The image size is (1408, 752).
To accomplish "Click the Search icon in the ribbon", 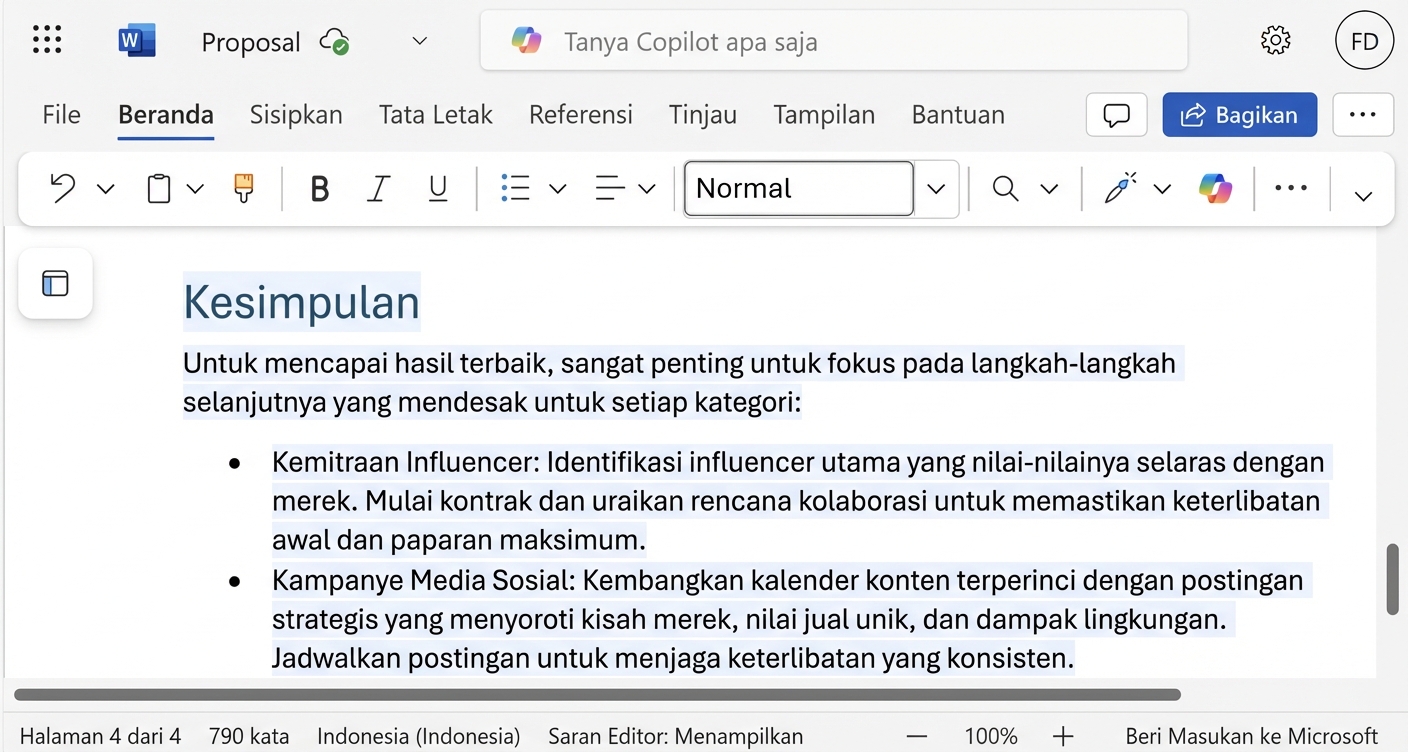I will 1005,188.
